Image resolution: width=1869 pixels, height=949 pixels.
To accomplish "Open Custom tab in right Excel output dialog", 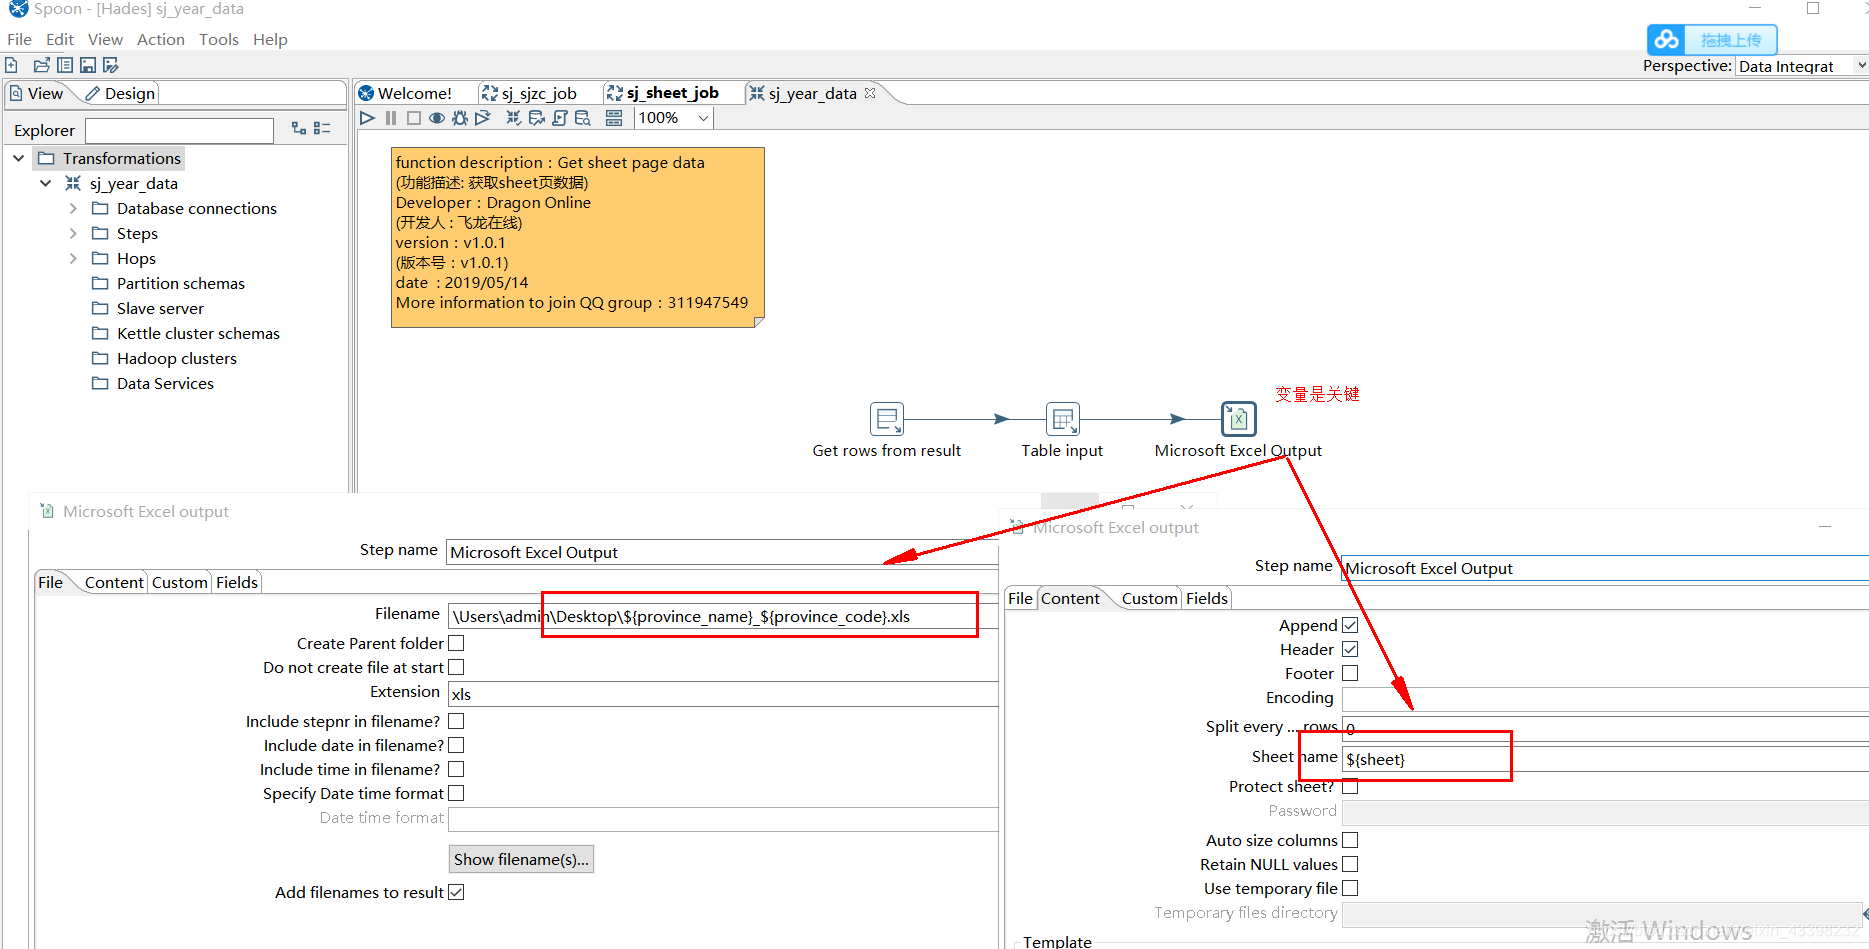I will click(x=1149, y=598).
